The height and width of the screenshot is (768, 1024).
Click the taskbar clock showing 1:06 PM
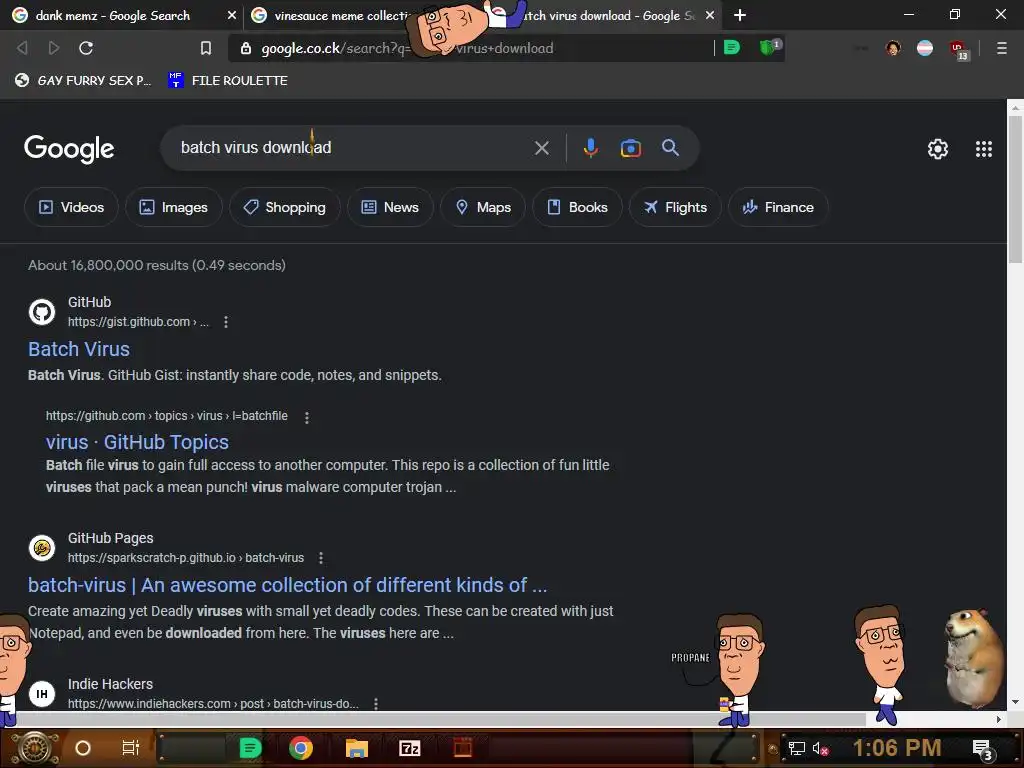(x=897, y=748)
